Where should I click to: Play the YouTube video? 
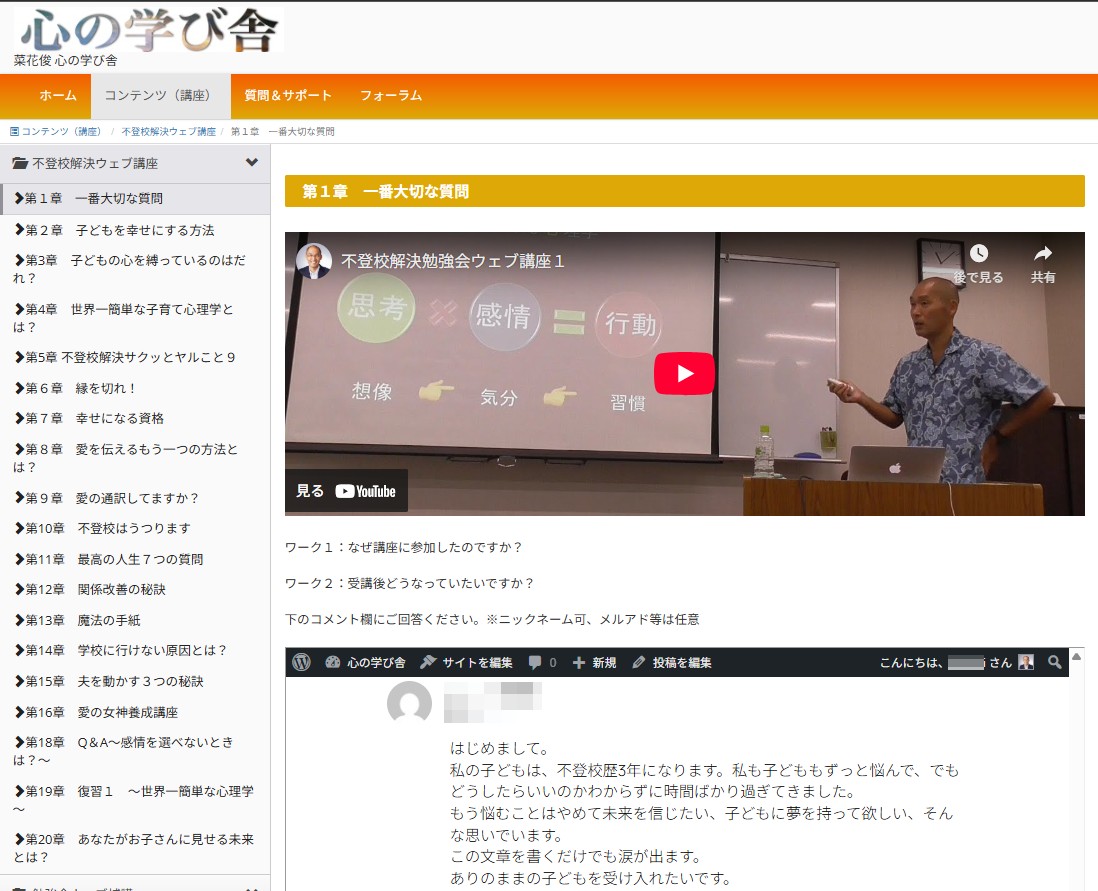(684, 374)
